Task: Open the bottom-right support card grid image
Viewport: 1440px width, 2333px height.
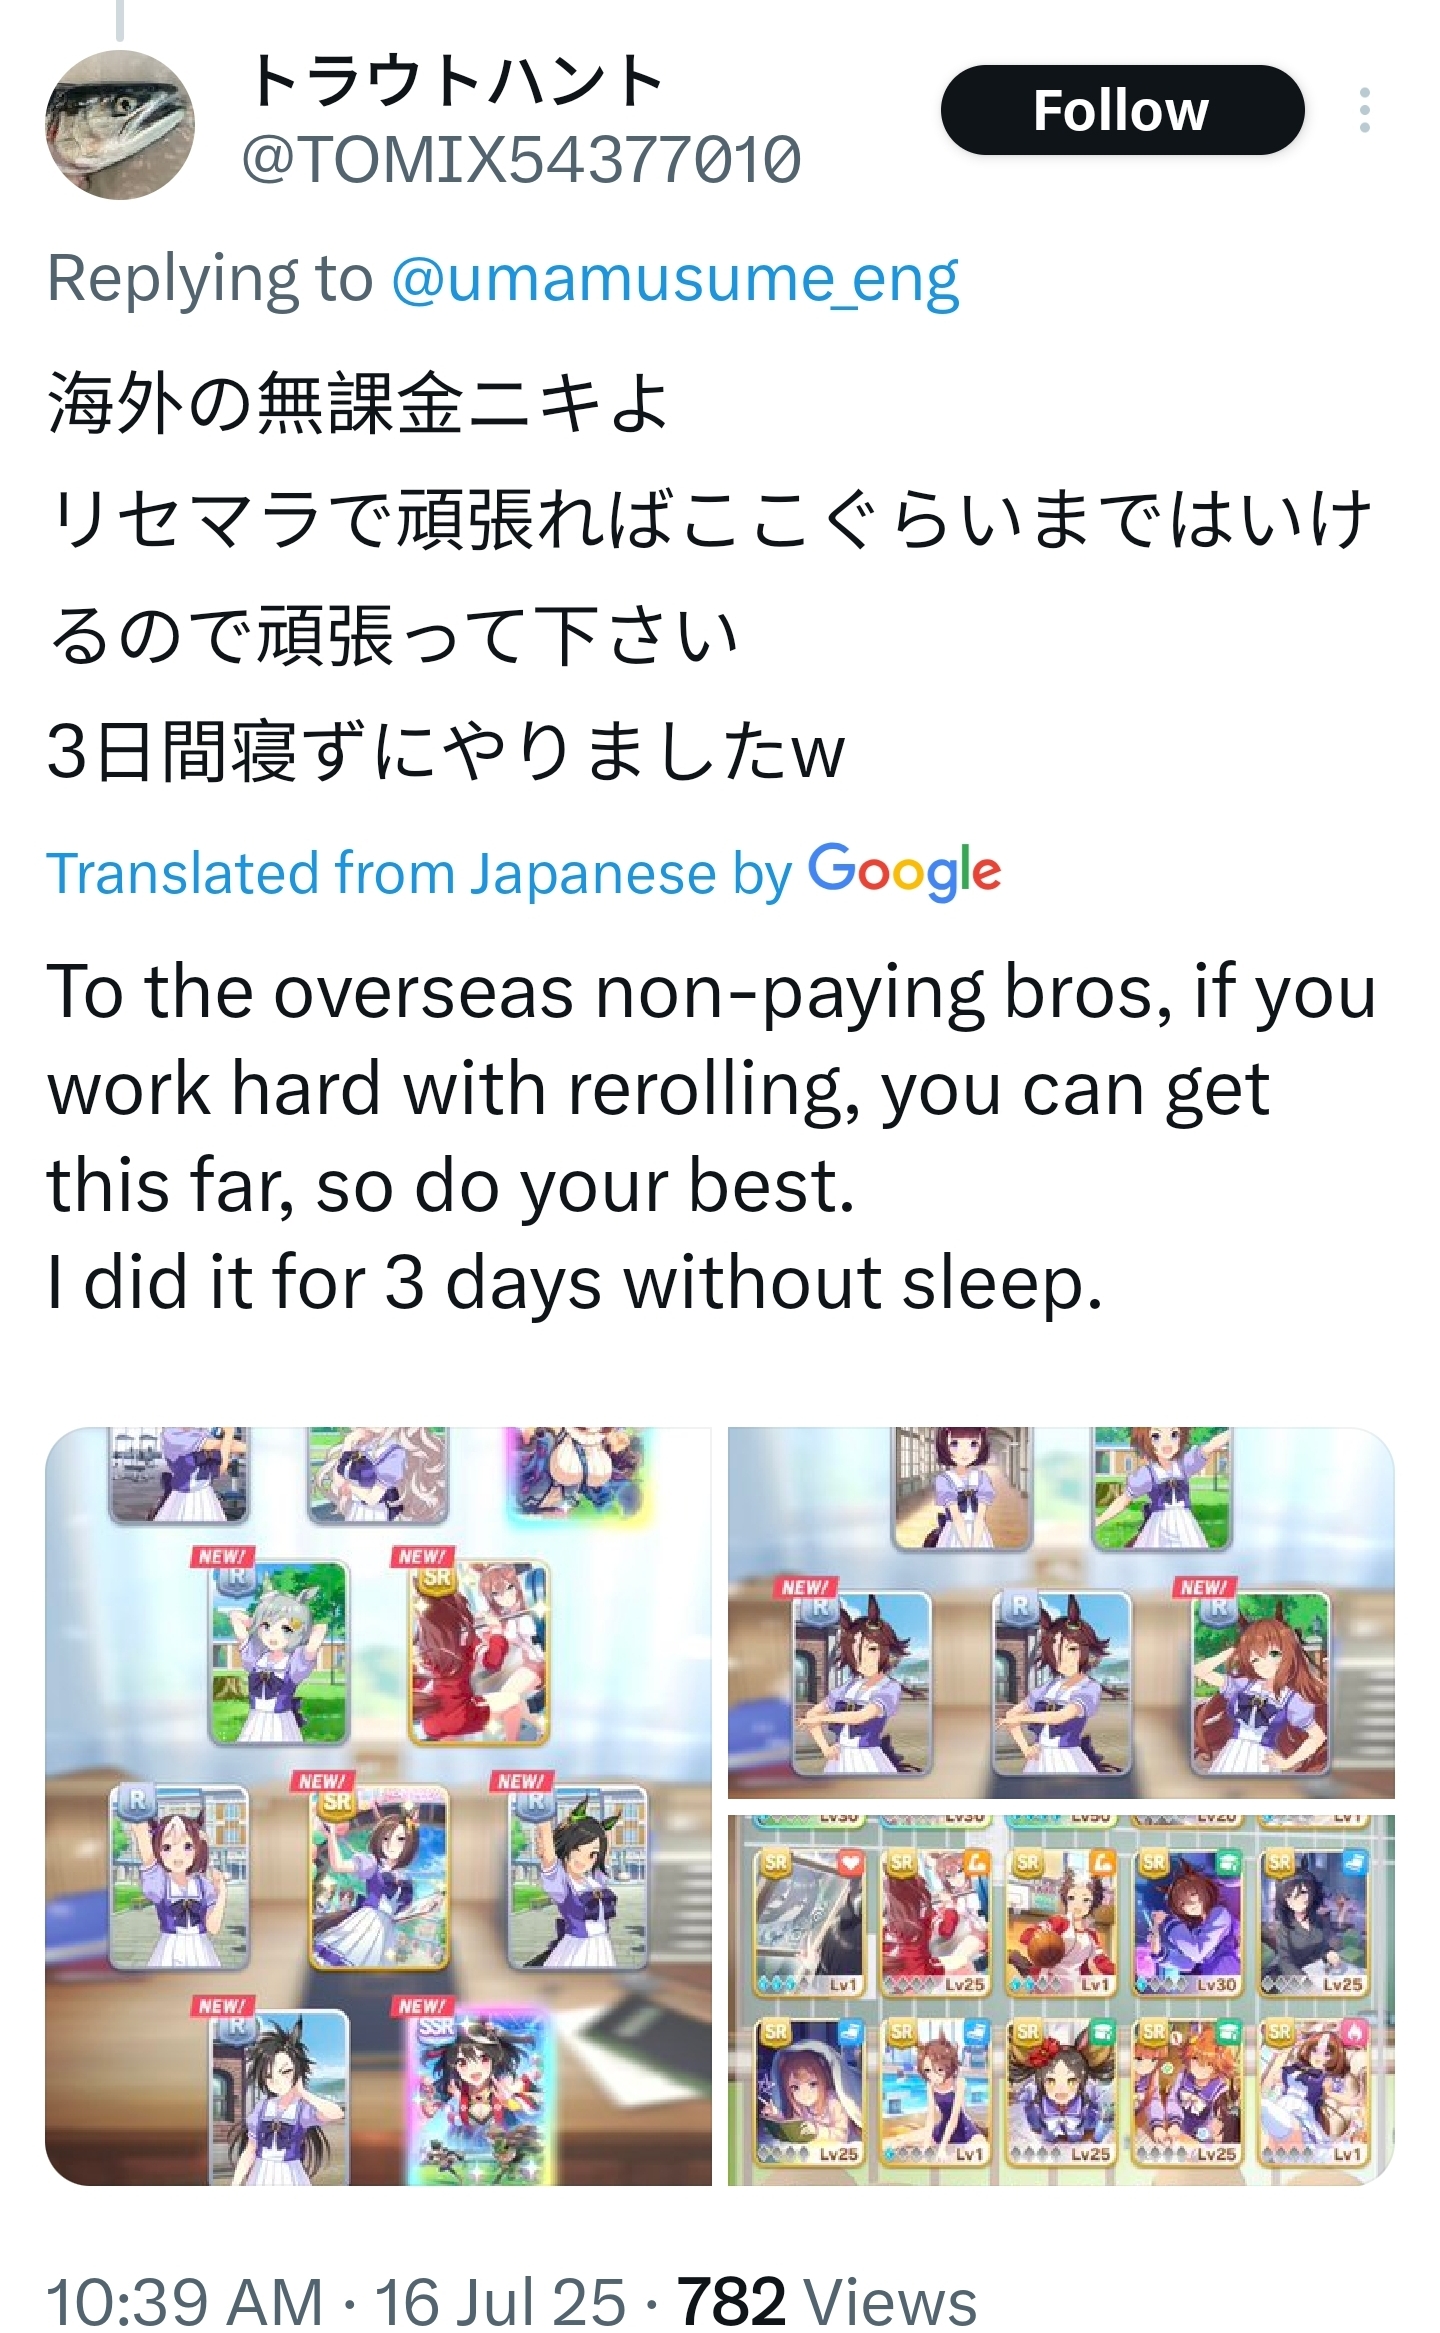Action: coord(1061,2000)
